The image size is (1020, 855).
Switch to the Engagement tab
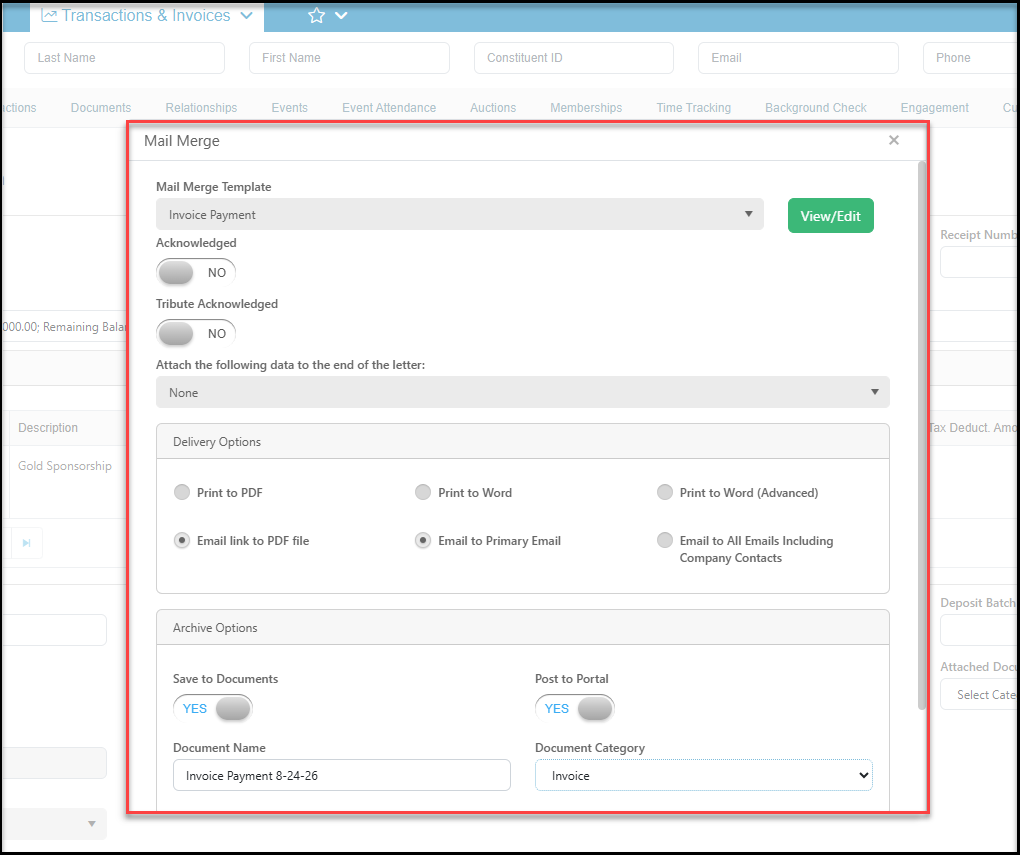(x=935, y=108)
